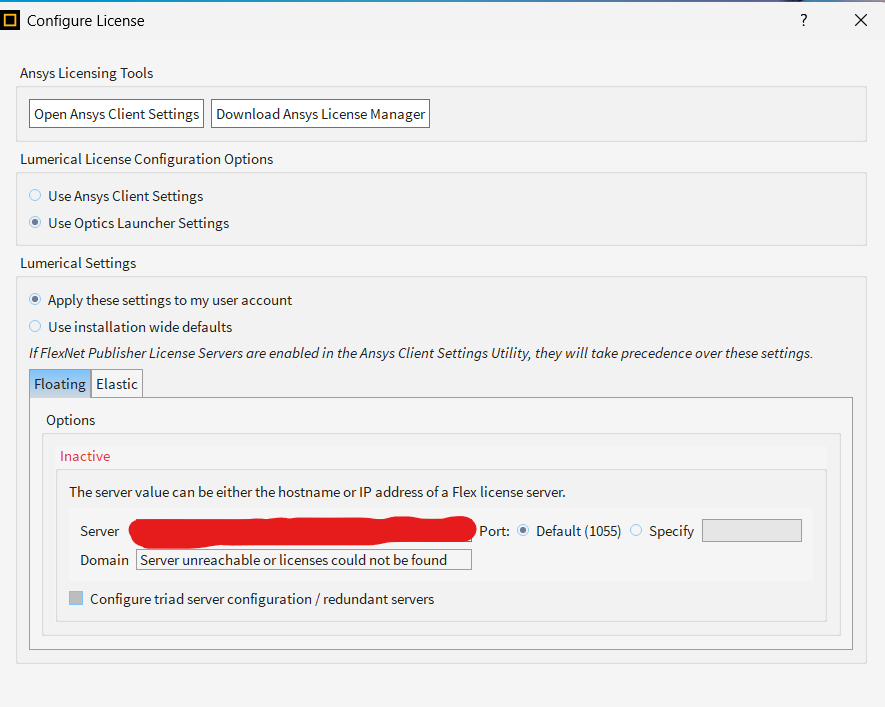
Task: Select Use Optics Launcher Settings option
Action: 36,223
